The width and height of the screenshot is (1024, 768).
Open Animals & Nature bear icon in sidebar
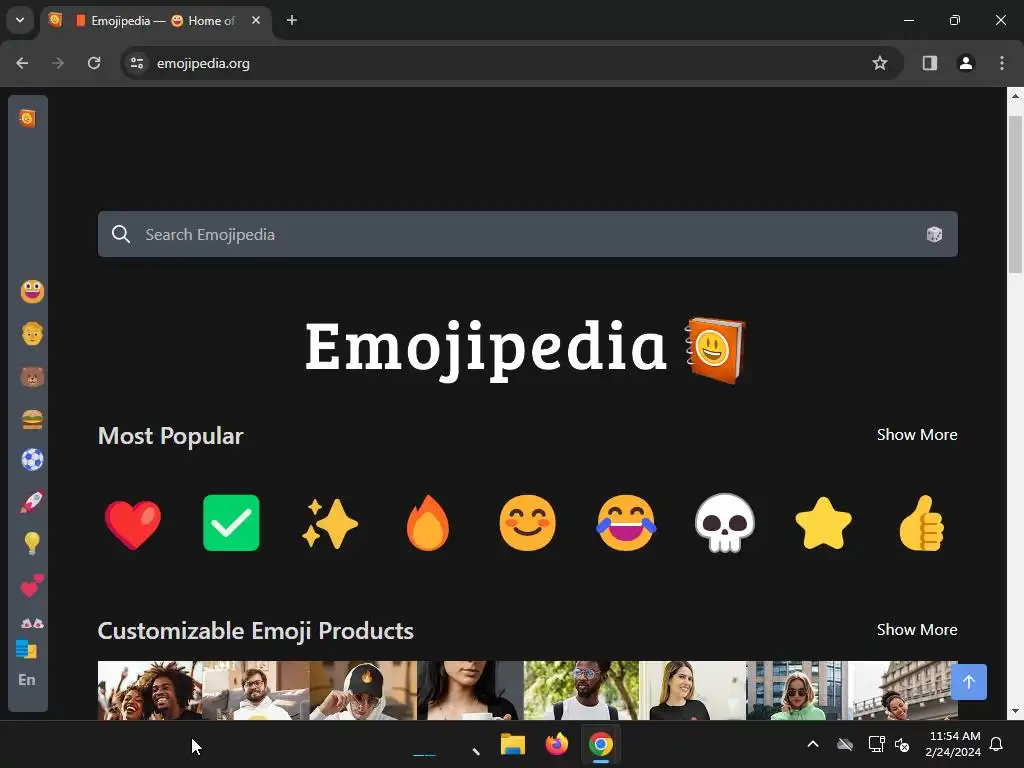point(32,377)
